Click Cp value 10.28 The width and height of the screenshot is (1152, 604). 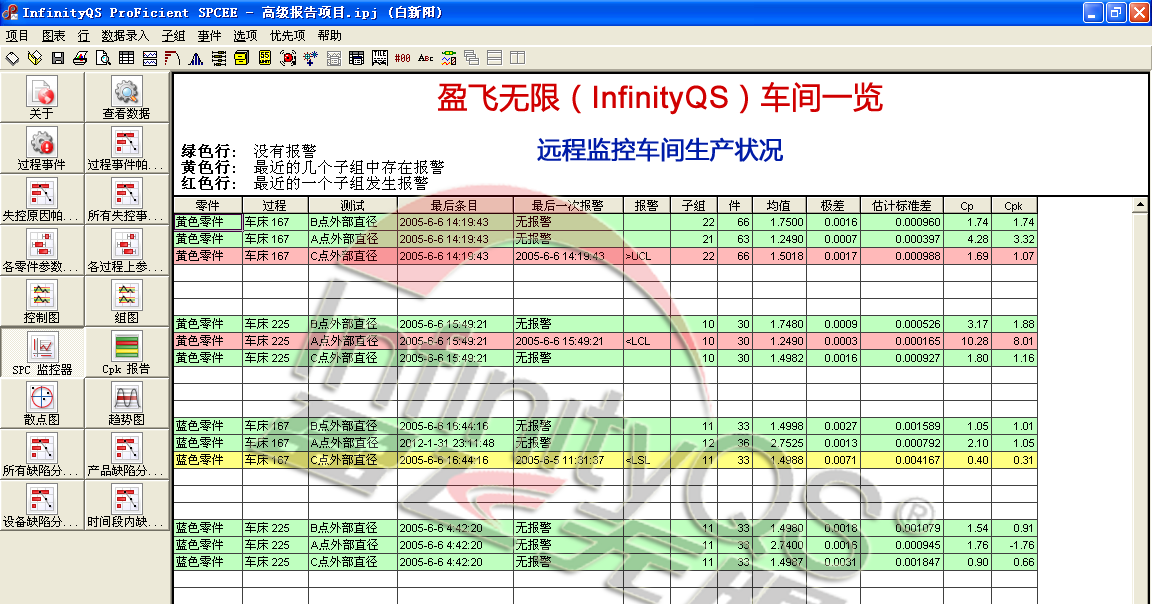pos(968,341)
